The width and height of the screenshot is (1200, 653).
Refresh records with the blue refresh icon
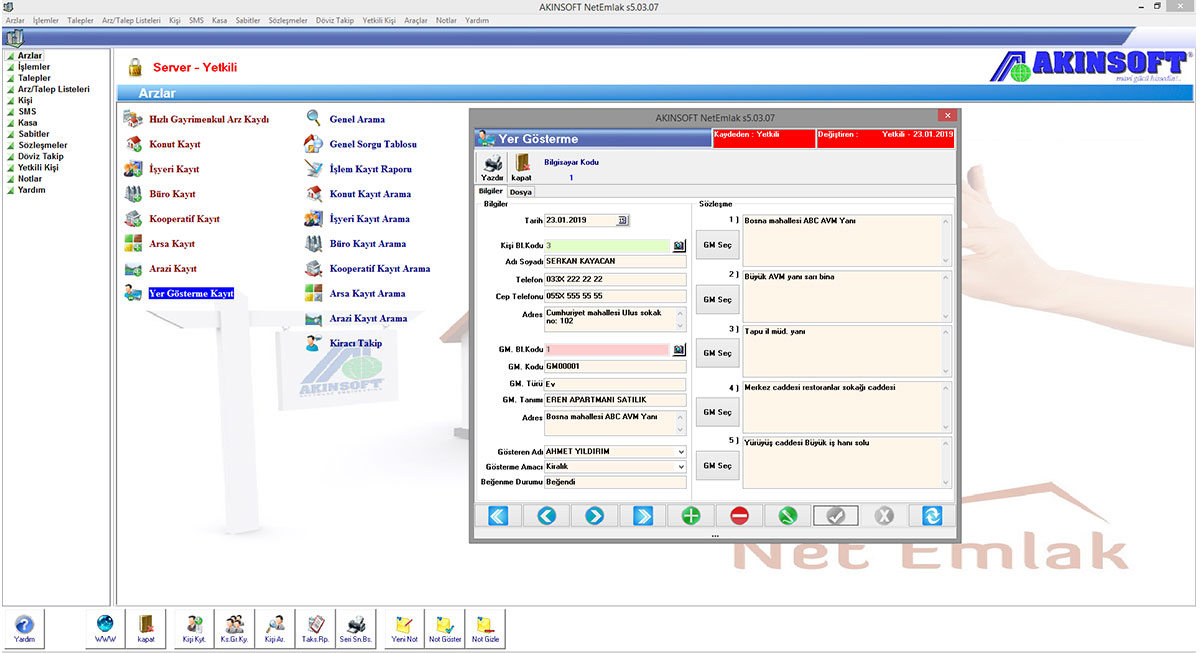click(931, 515)
